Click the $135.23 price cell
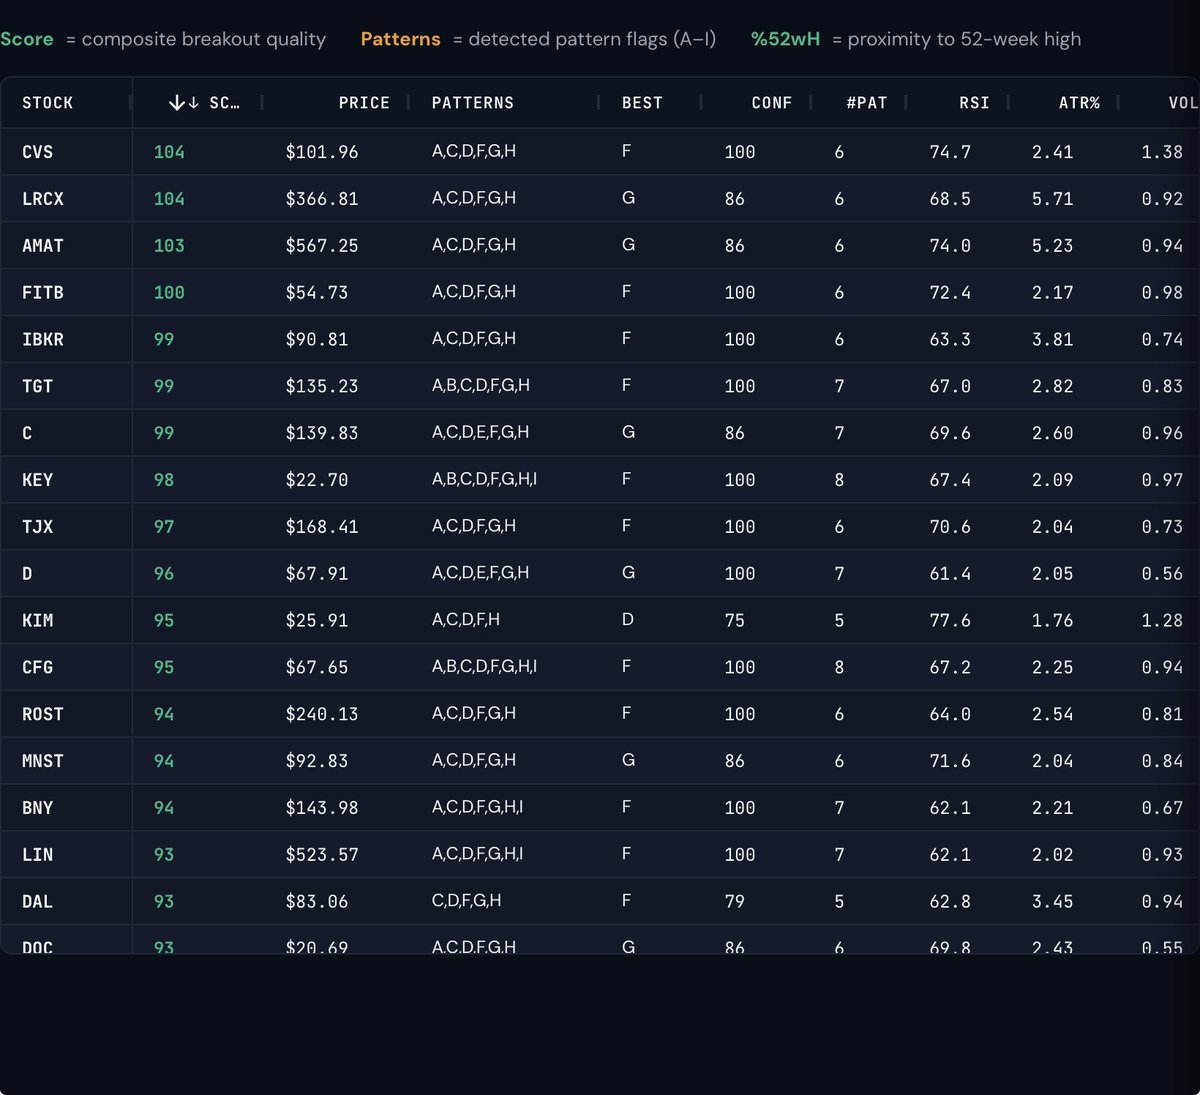This screenshot has width=1200, height=1095. coord(322,386)
